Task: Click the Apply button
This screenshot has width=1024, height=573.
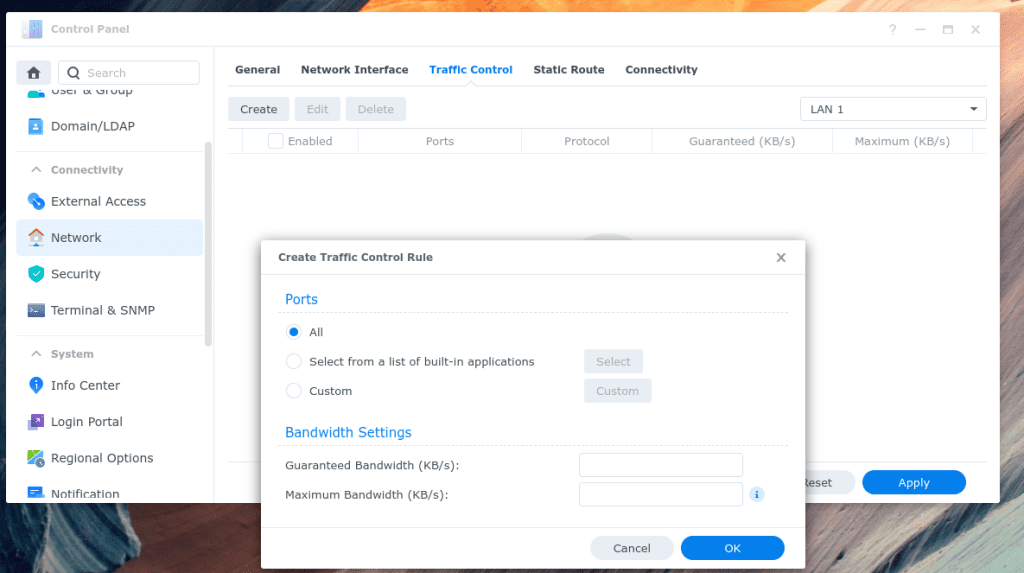Action: point(914,482)
